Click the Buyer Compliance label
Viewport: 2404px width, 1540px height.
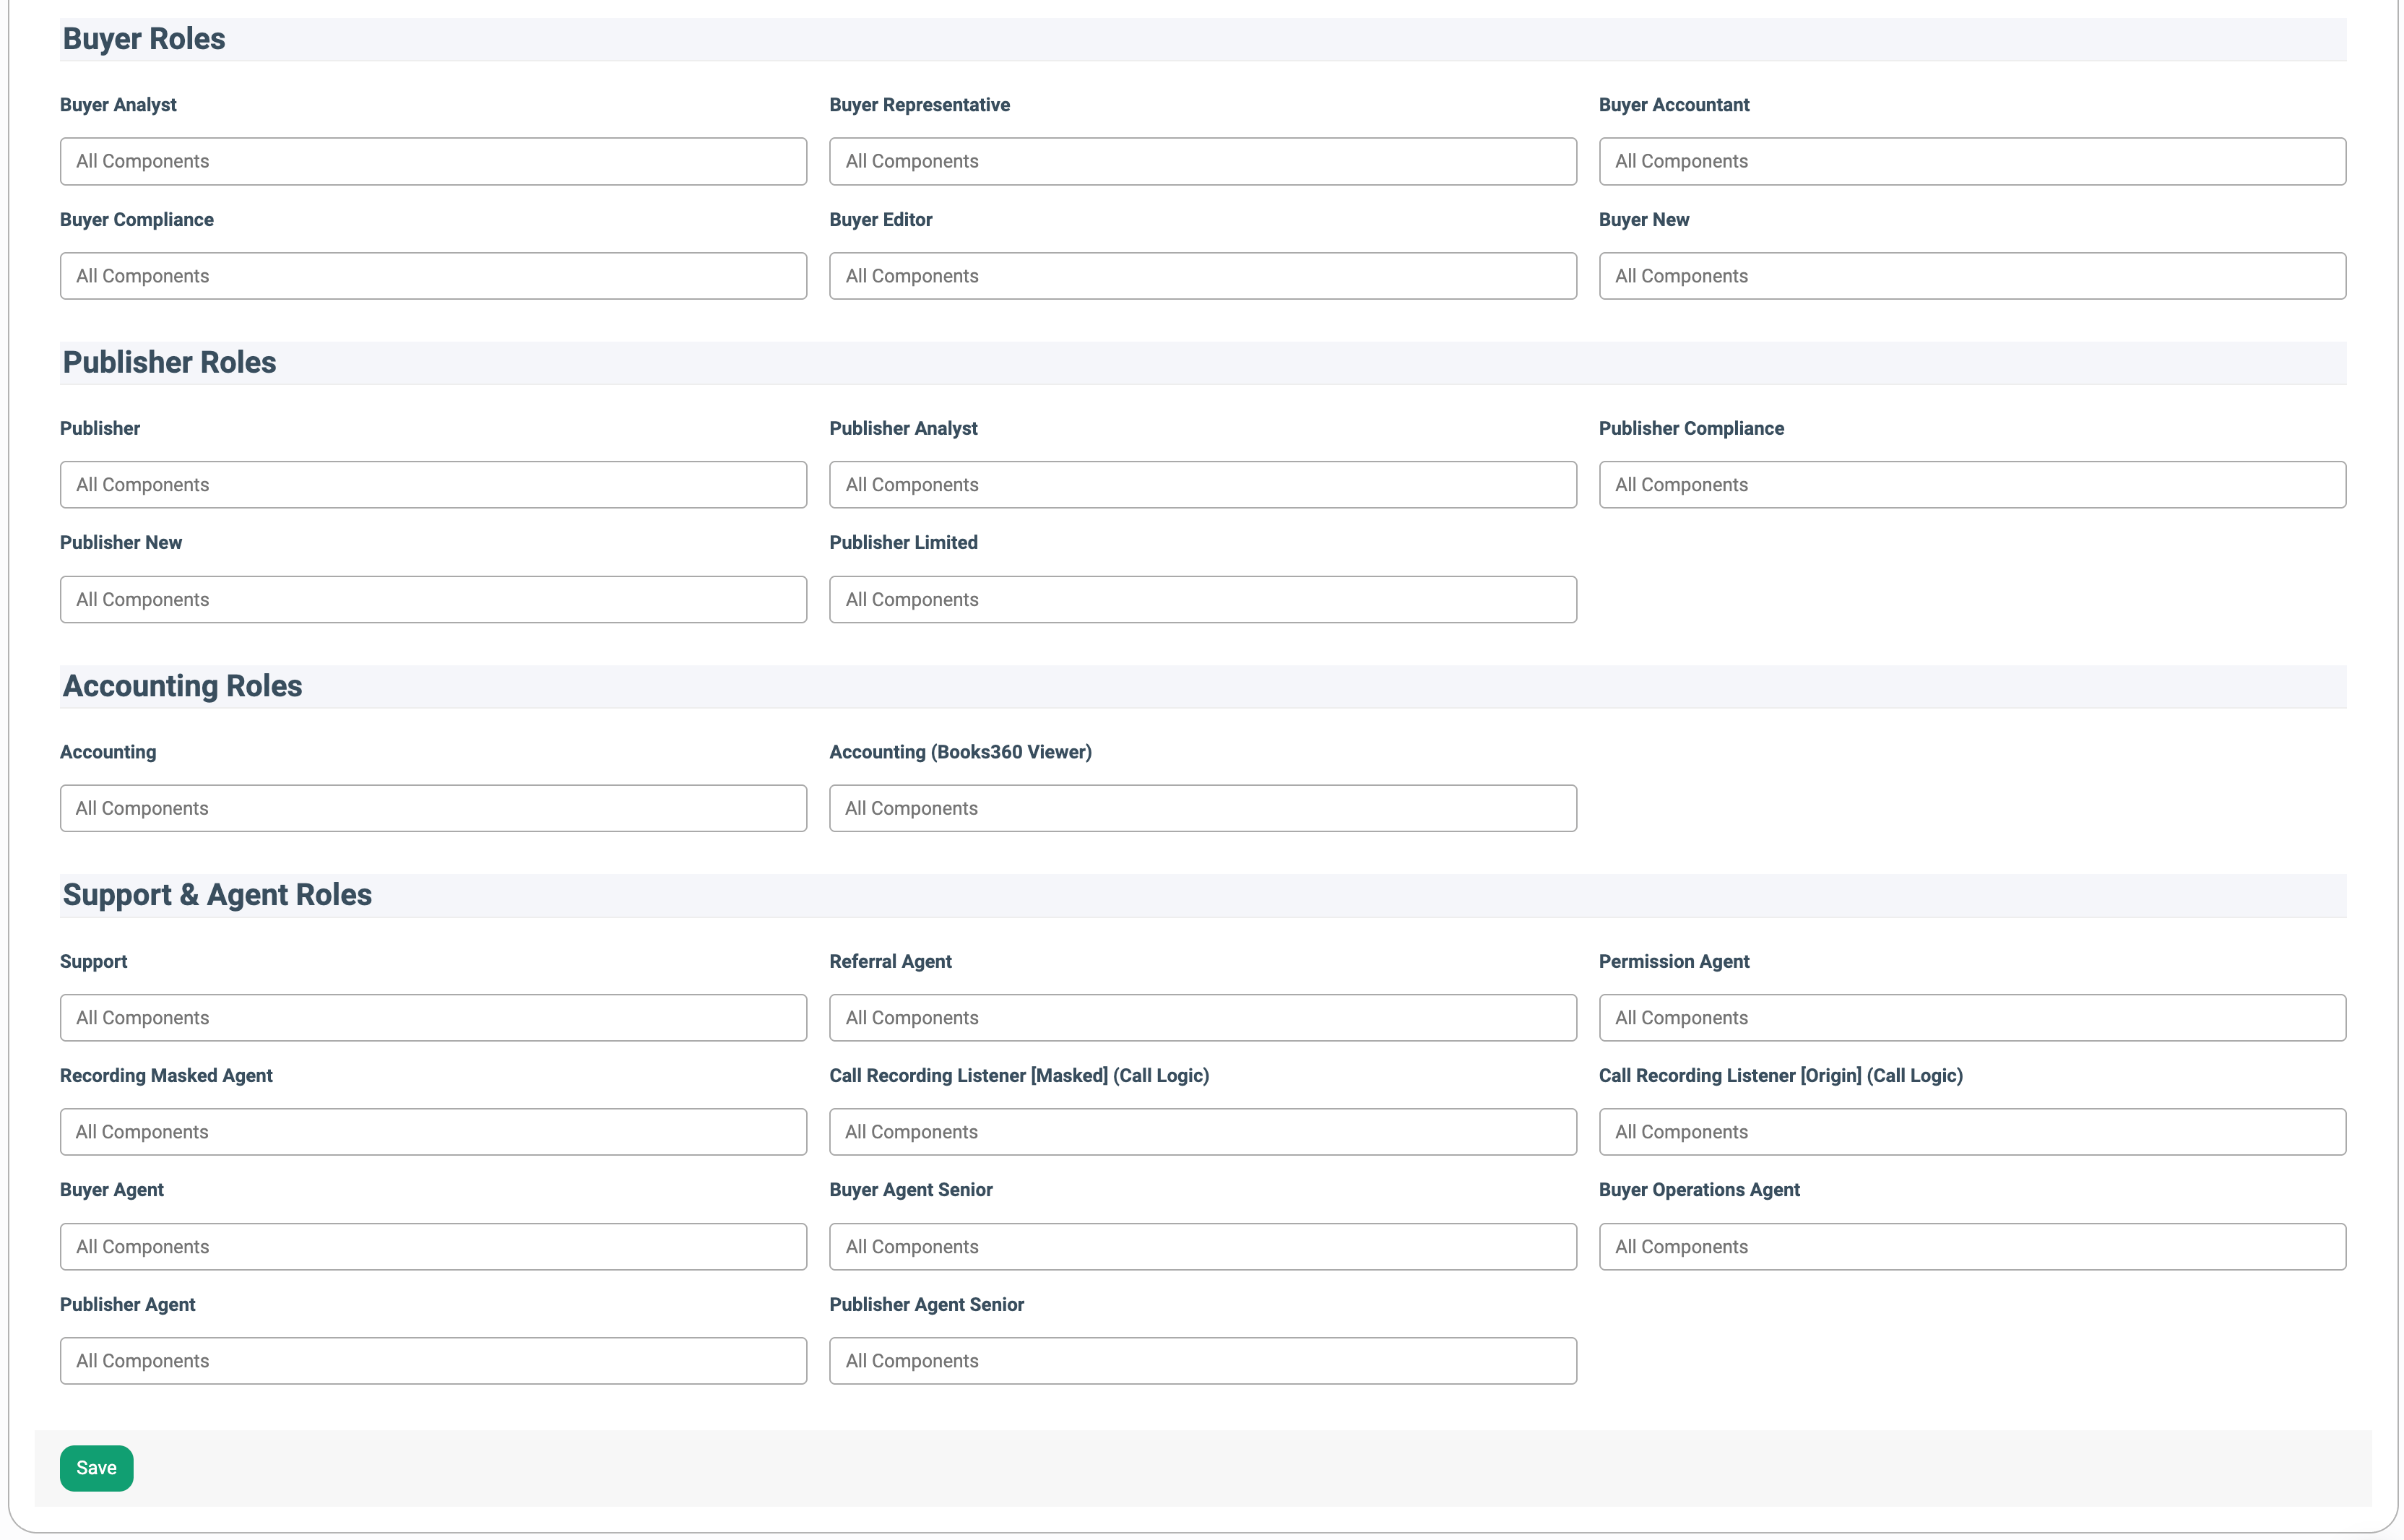tap(137, 220)
